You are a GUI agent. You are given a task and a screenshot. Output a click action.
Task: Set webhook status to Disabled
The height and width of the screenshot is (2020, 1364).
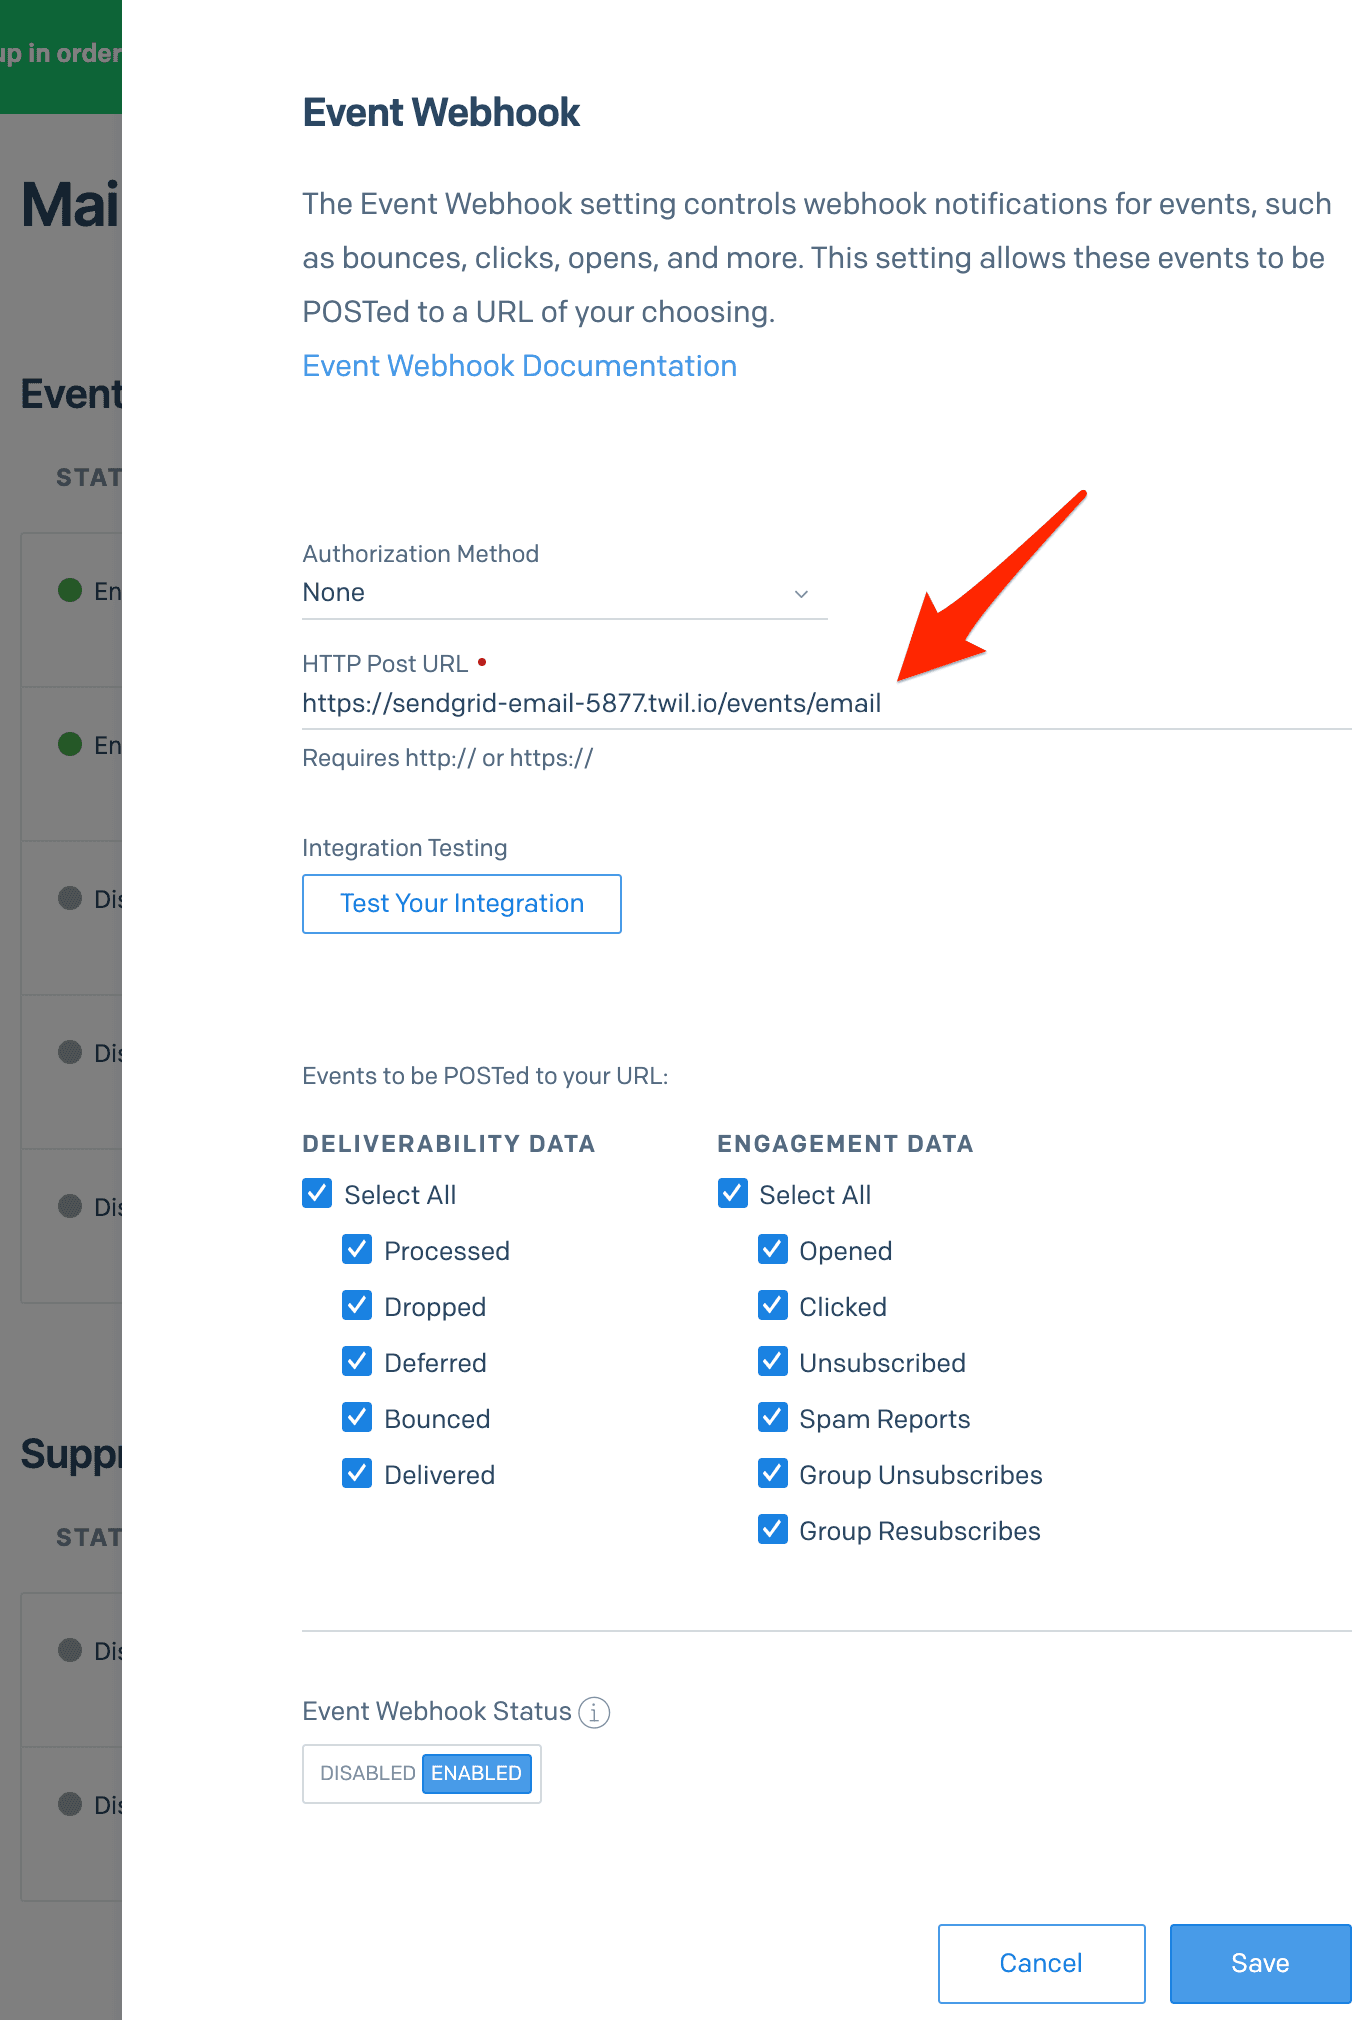[367, 1773]
